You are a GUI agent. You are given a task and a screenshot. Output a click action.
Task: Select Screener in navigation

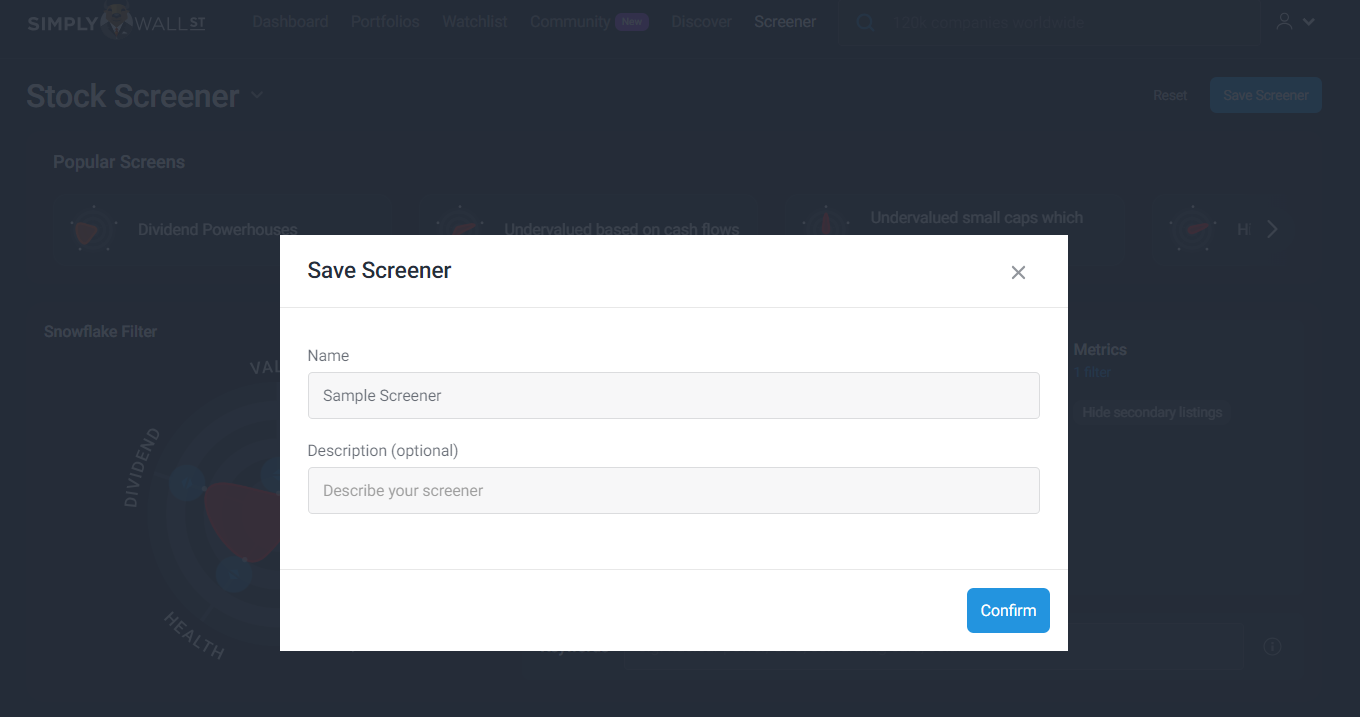pos(785,22)
